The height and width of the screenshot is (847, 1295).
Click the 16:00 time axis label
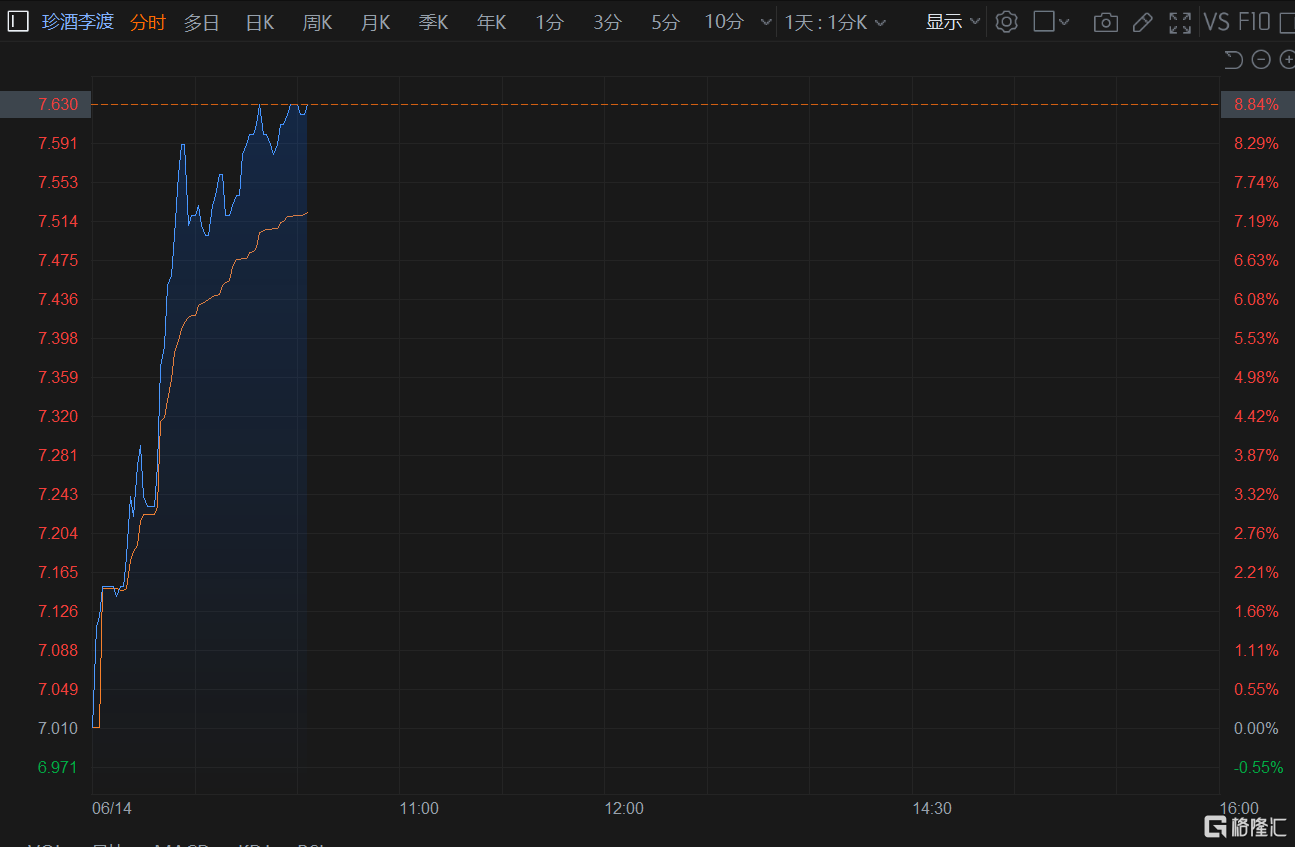(x=1239, y=808)
